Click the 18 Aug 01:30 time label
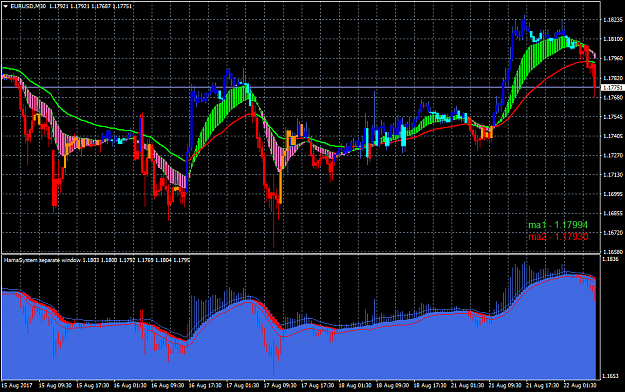 coord(355,386)
